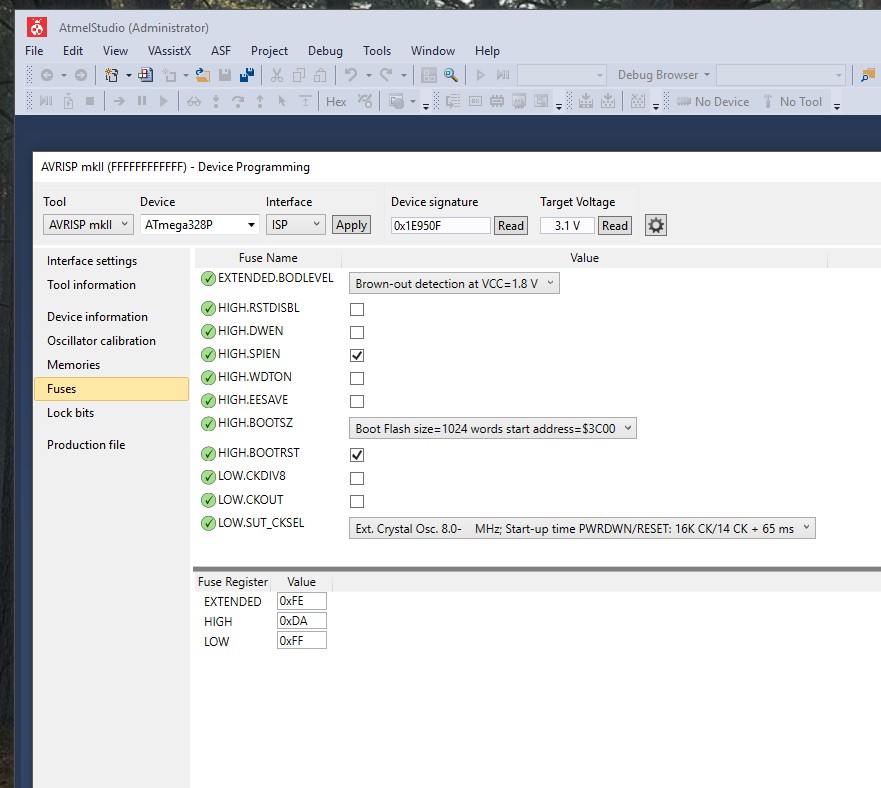Click the Step Into arrow icon
Viewport: 881px width, 788px height.
pyautogui.click(x=216, y=102)
